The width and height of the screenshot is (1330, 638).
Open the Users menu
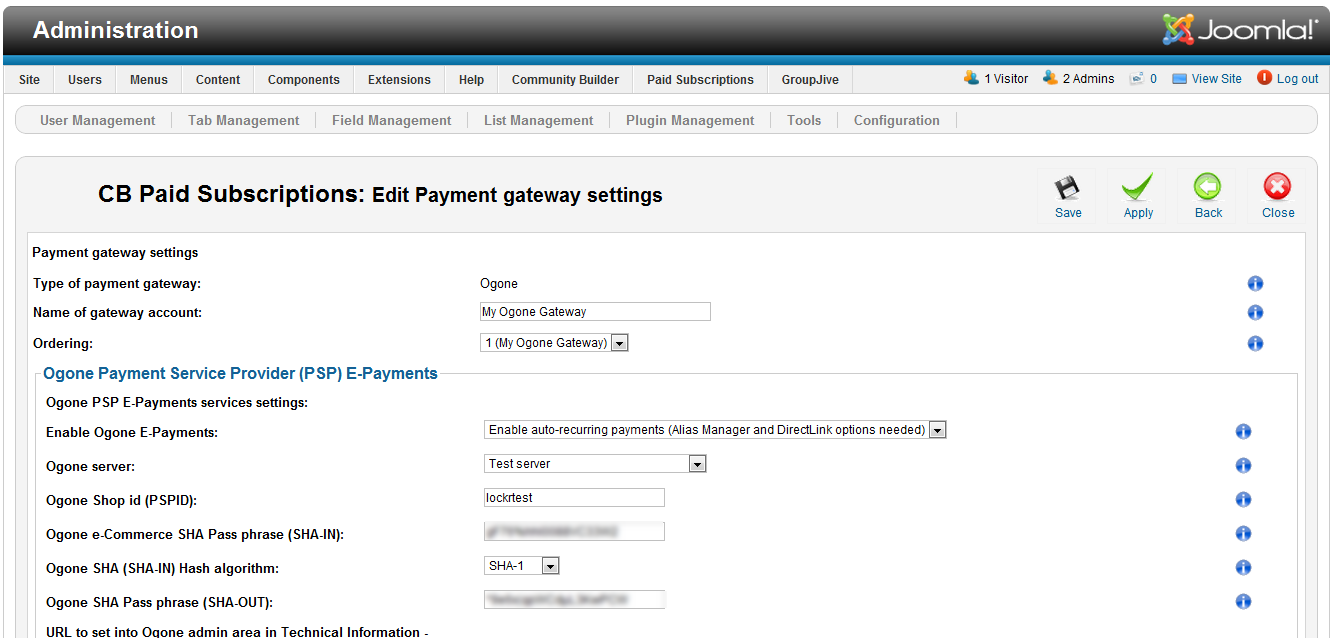pyautogui.click(x=85, y=80)
